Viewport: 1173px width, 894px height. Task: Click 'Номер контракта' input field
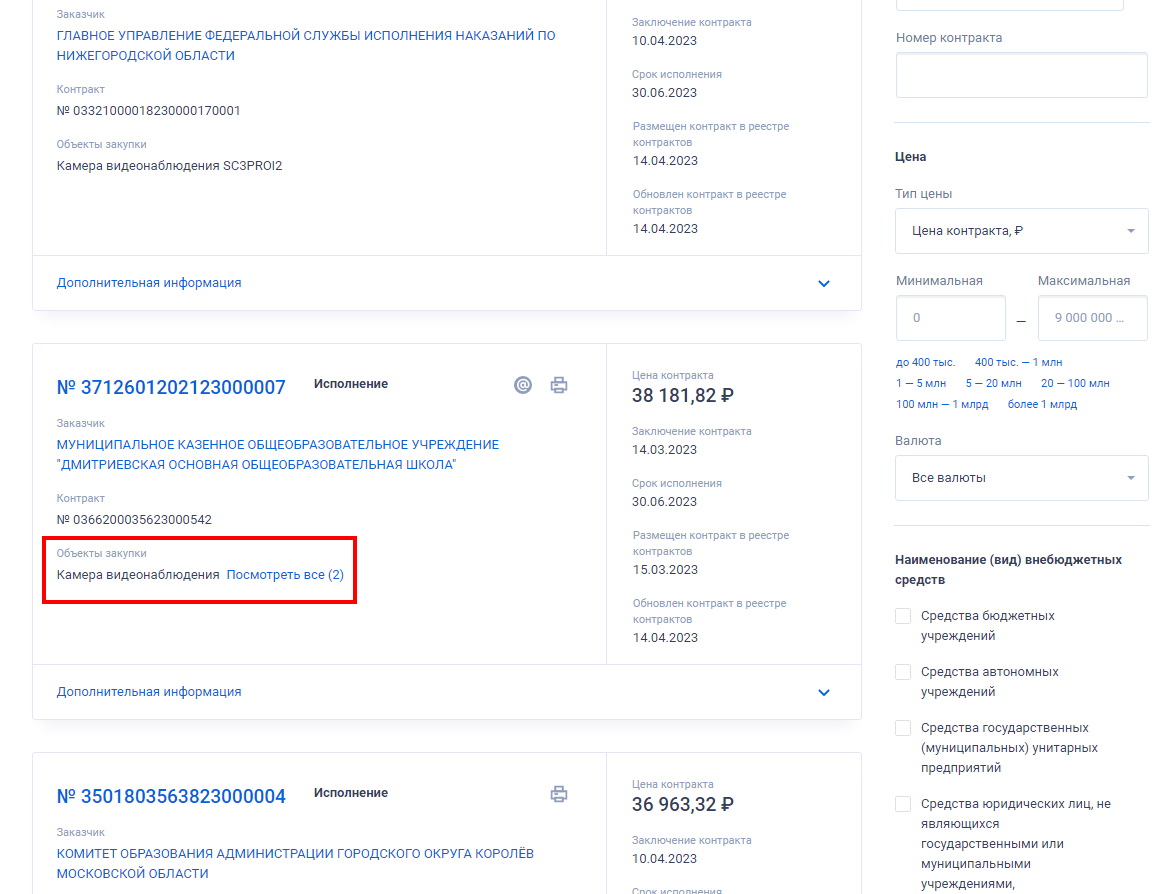(x=1021, y=75)
